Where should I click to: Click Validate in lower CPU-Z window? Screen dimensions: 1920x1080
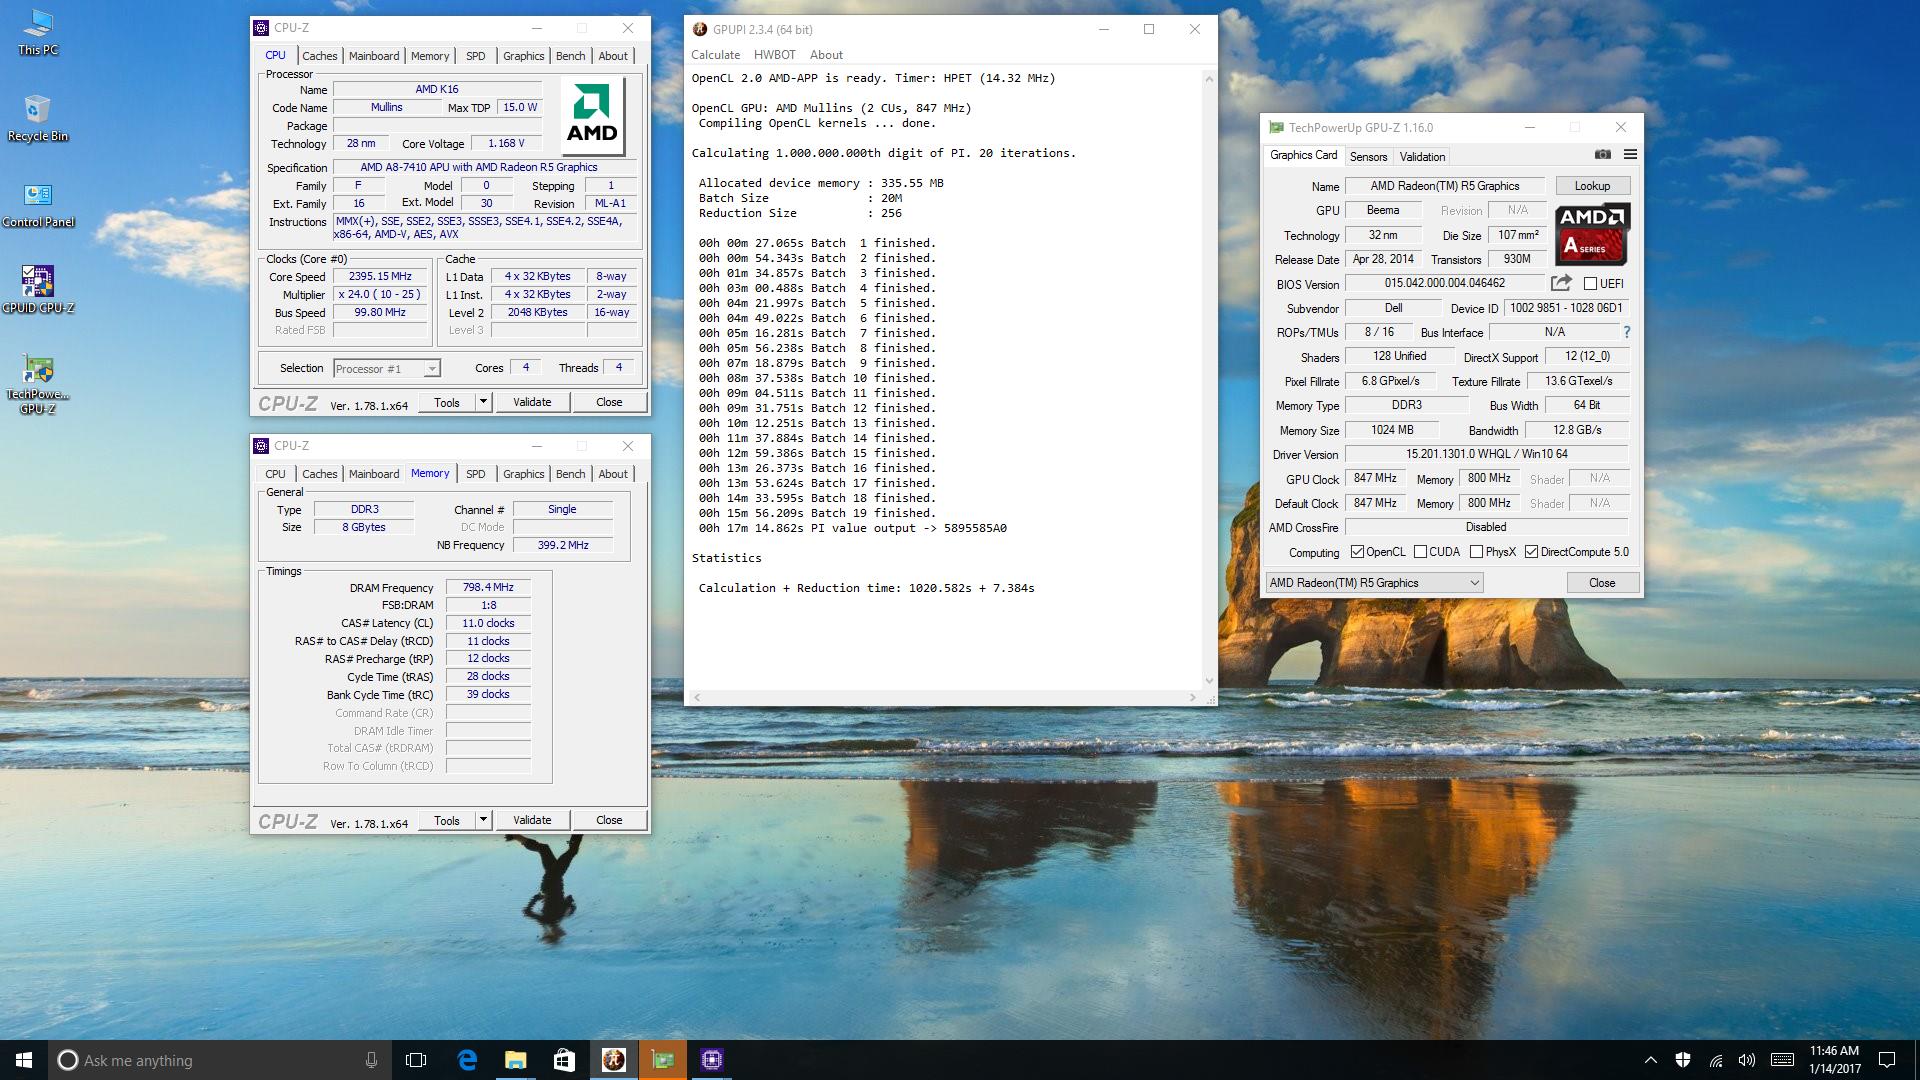532,820
